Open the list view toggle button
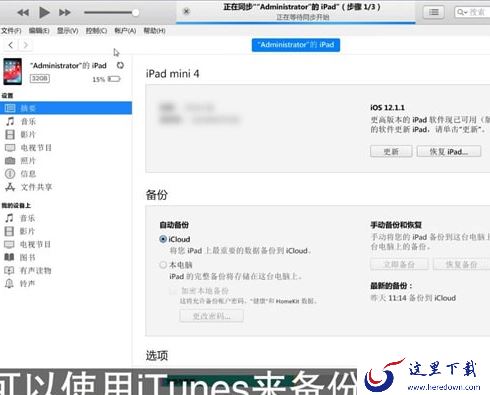This screenshot has height=395, width=490. [434, 12]
